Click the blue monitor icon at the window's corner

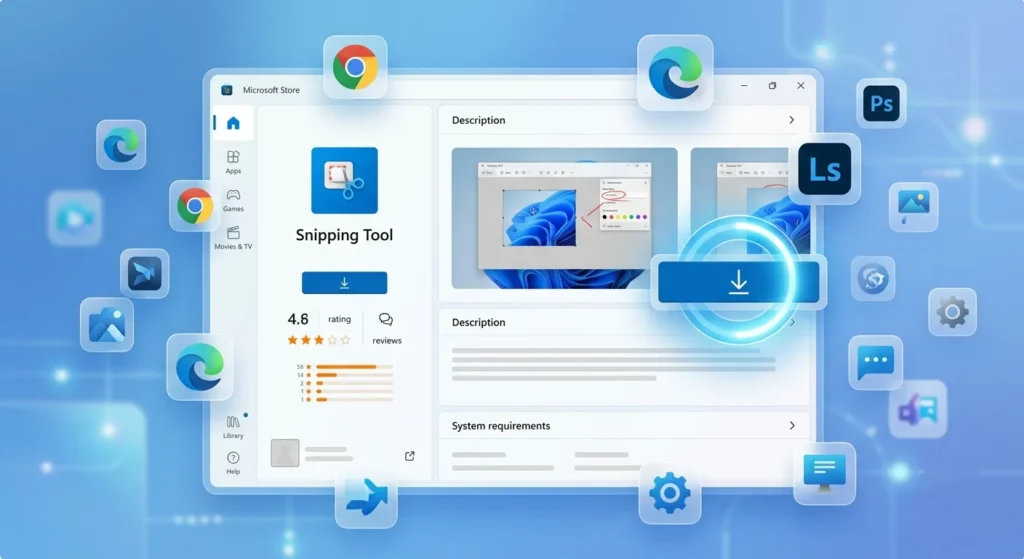pos(824,473)
